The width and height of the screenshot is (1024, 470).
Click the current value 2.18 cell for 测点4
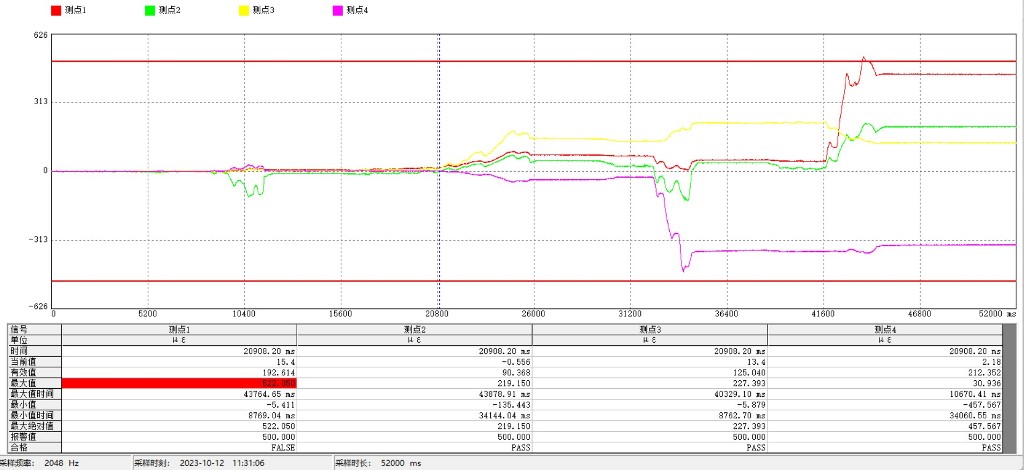[885, 361]
